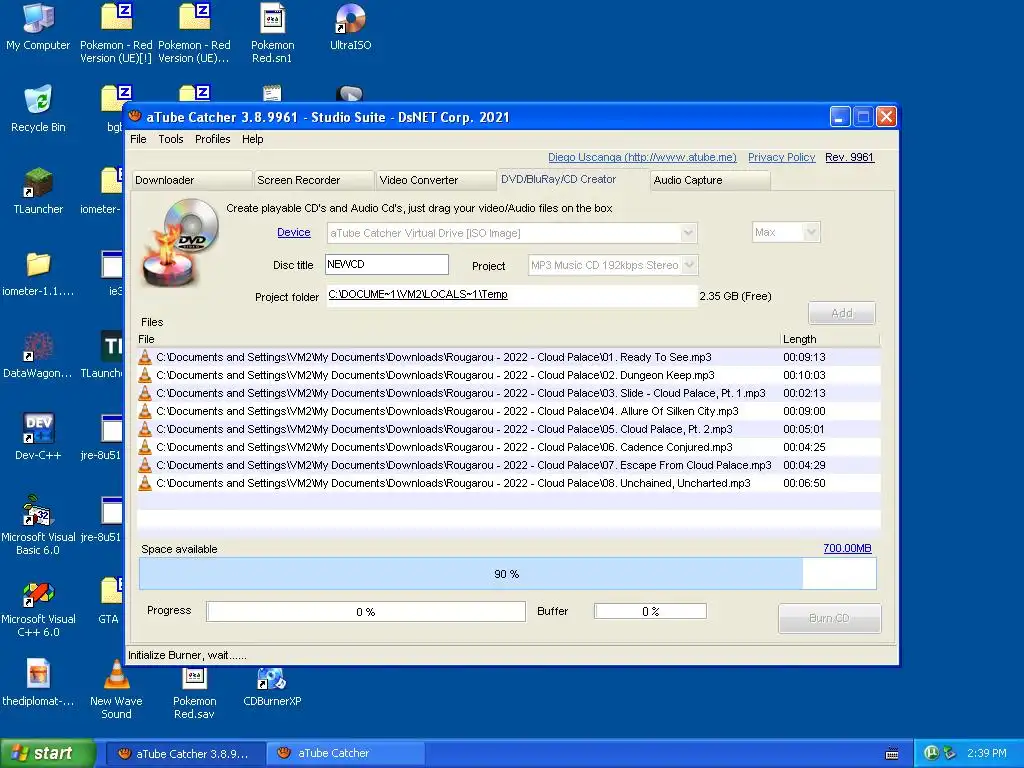
Task: Switch to second aTube Catcher taskbar button
Action: click(345, 754)
